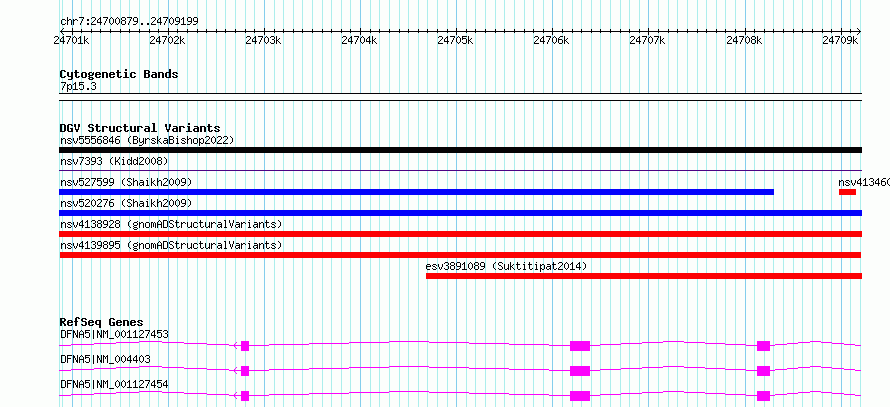Open the nsv7393 (Kidd2008) label
Viewport: 890px width, 407px height.
pyautogui.click(x=114, y=161)
